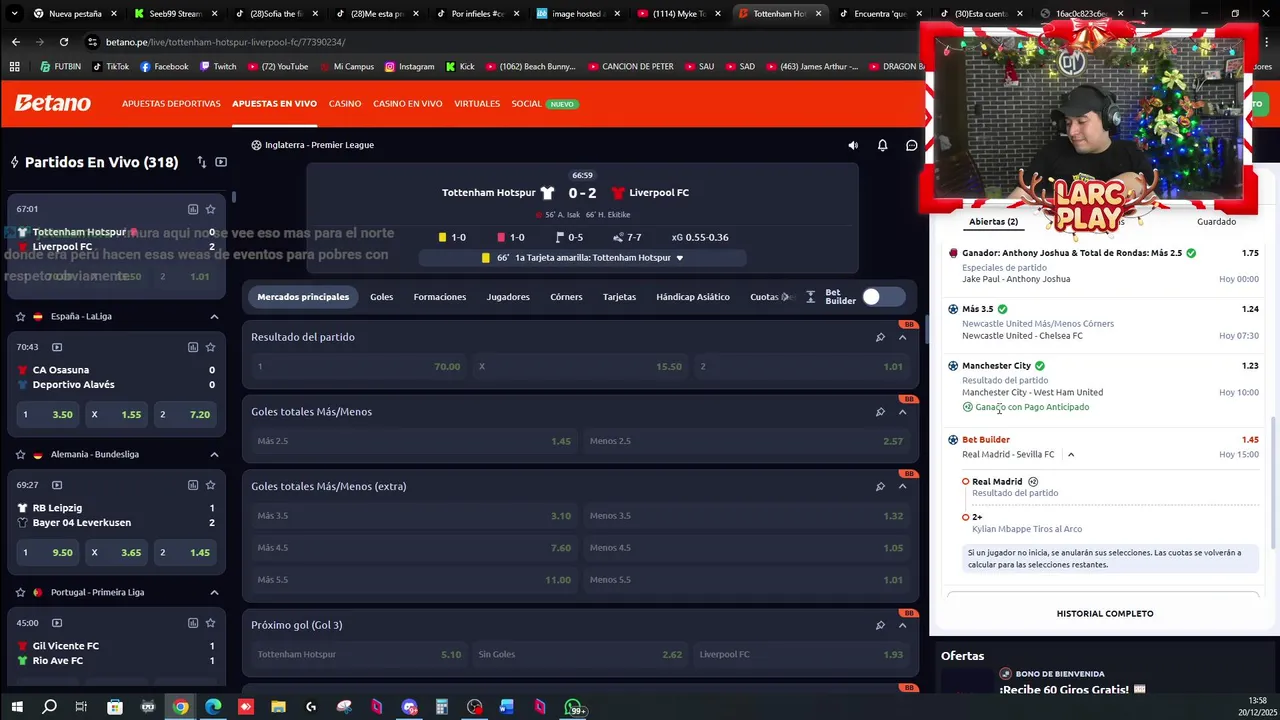Collapse the España - LaLiga section

(x=214, y=316)
